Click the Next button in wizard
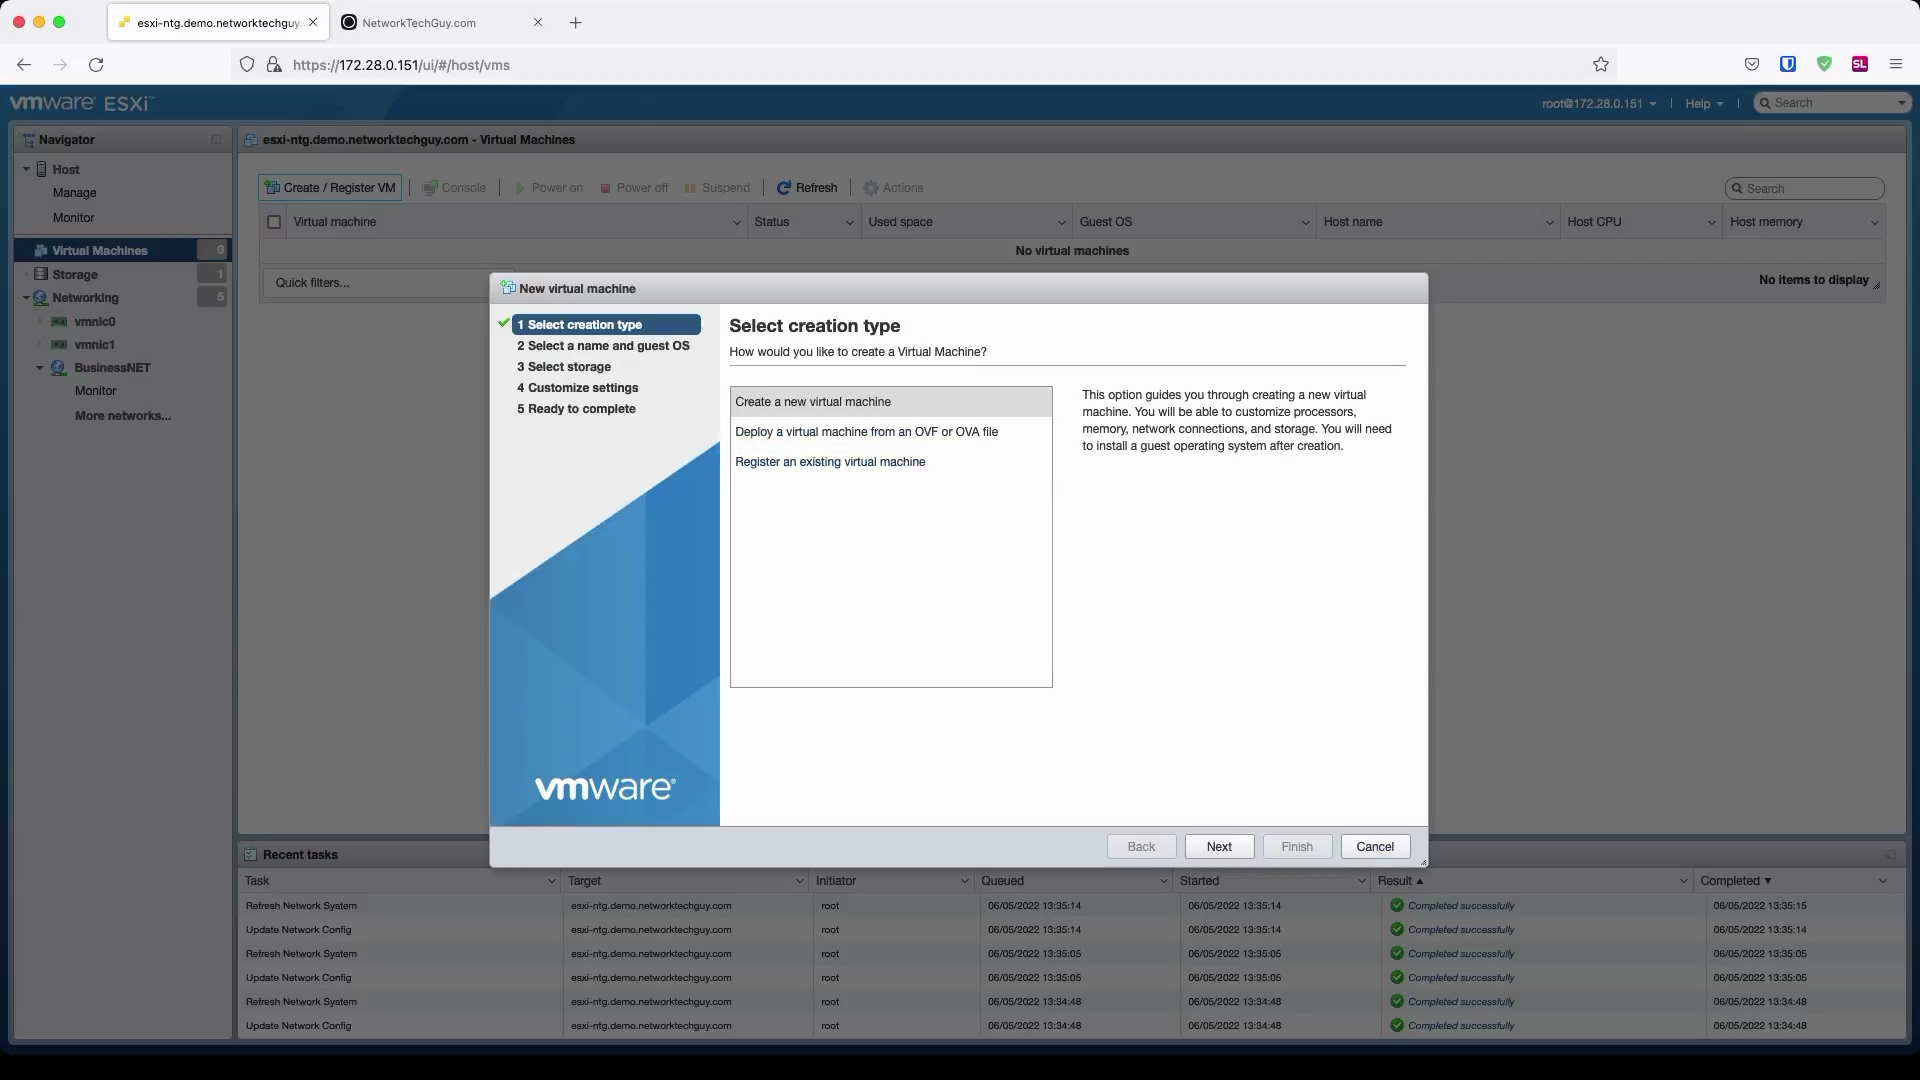This screenshot has width=1920, height=1080. point(1219,846)
